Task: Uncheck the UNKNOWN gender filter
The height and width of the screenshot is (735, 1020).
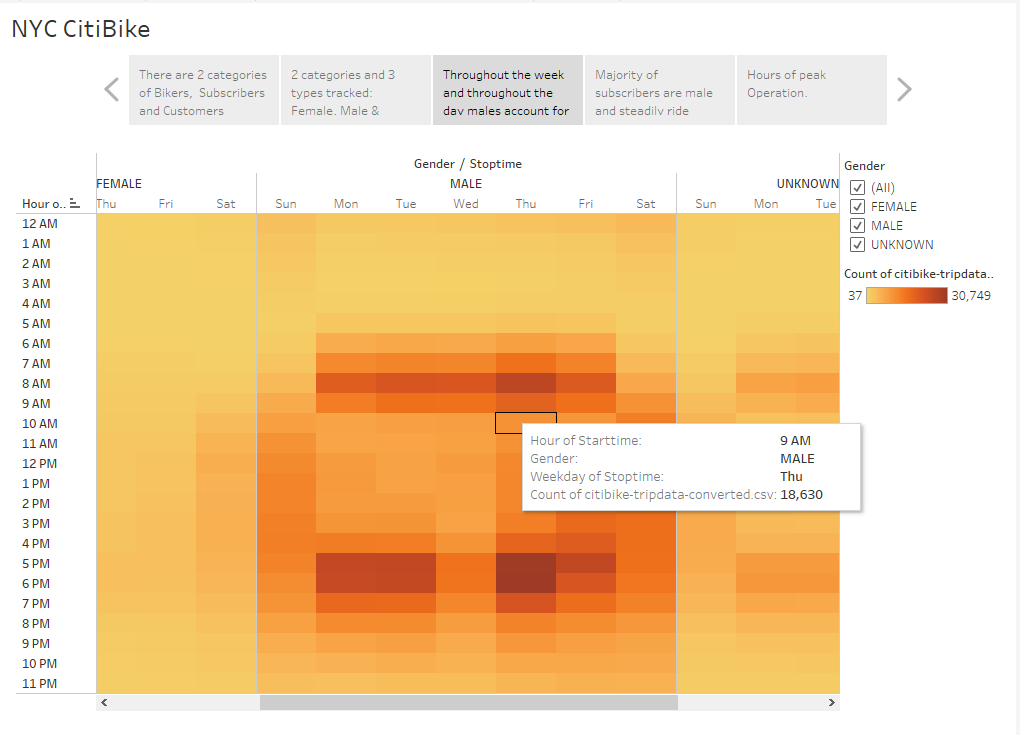Action: (857, 245)
